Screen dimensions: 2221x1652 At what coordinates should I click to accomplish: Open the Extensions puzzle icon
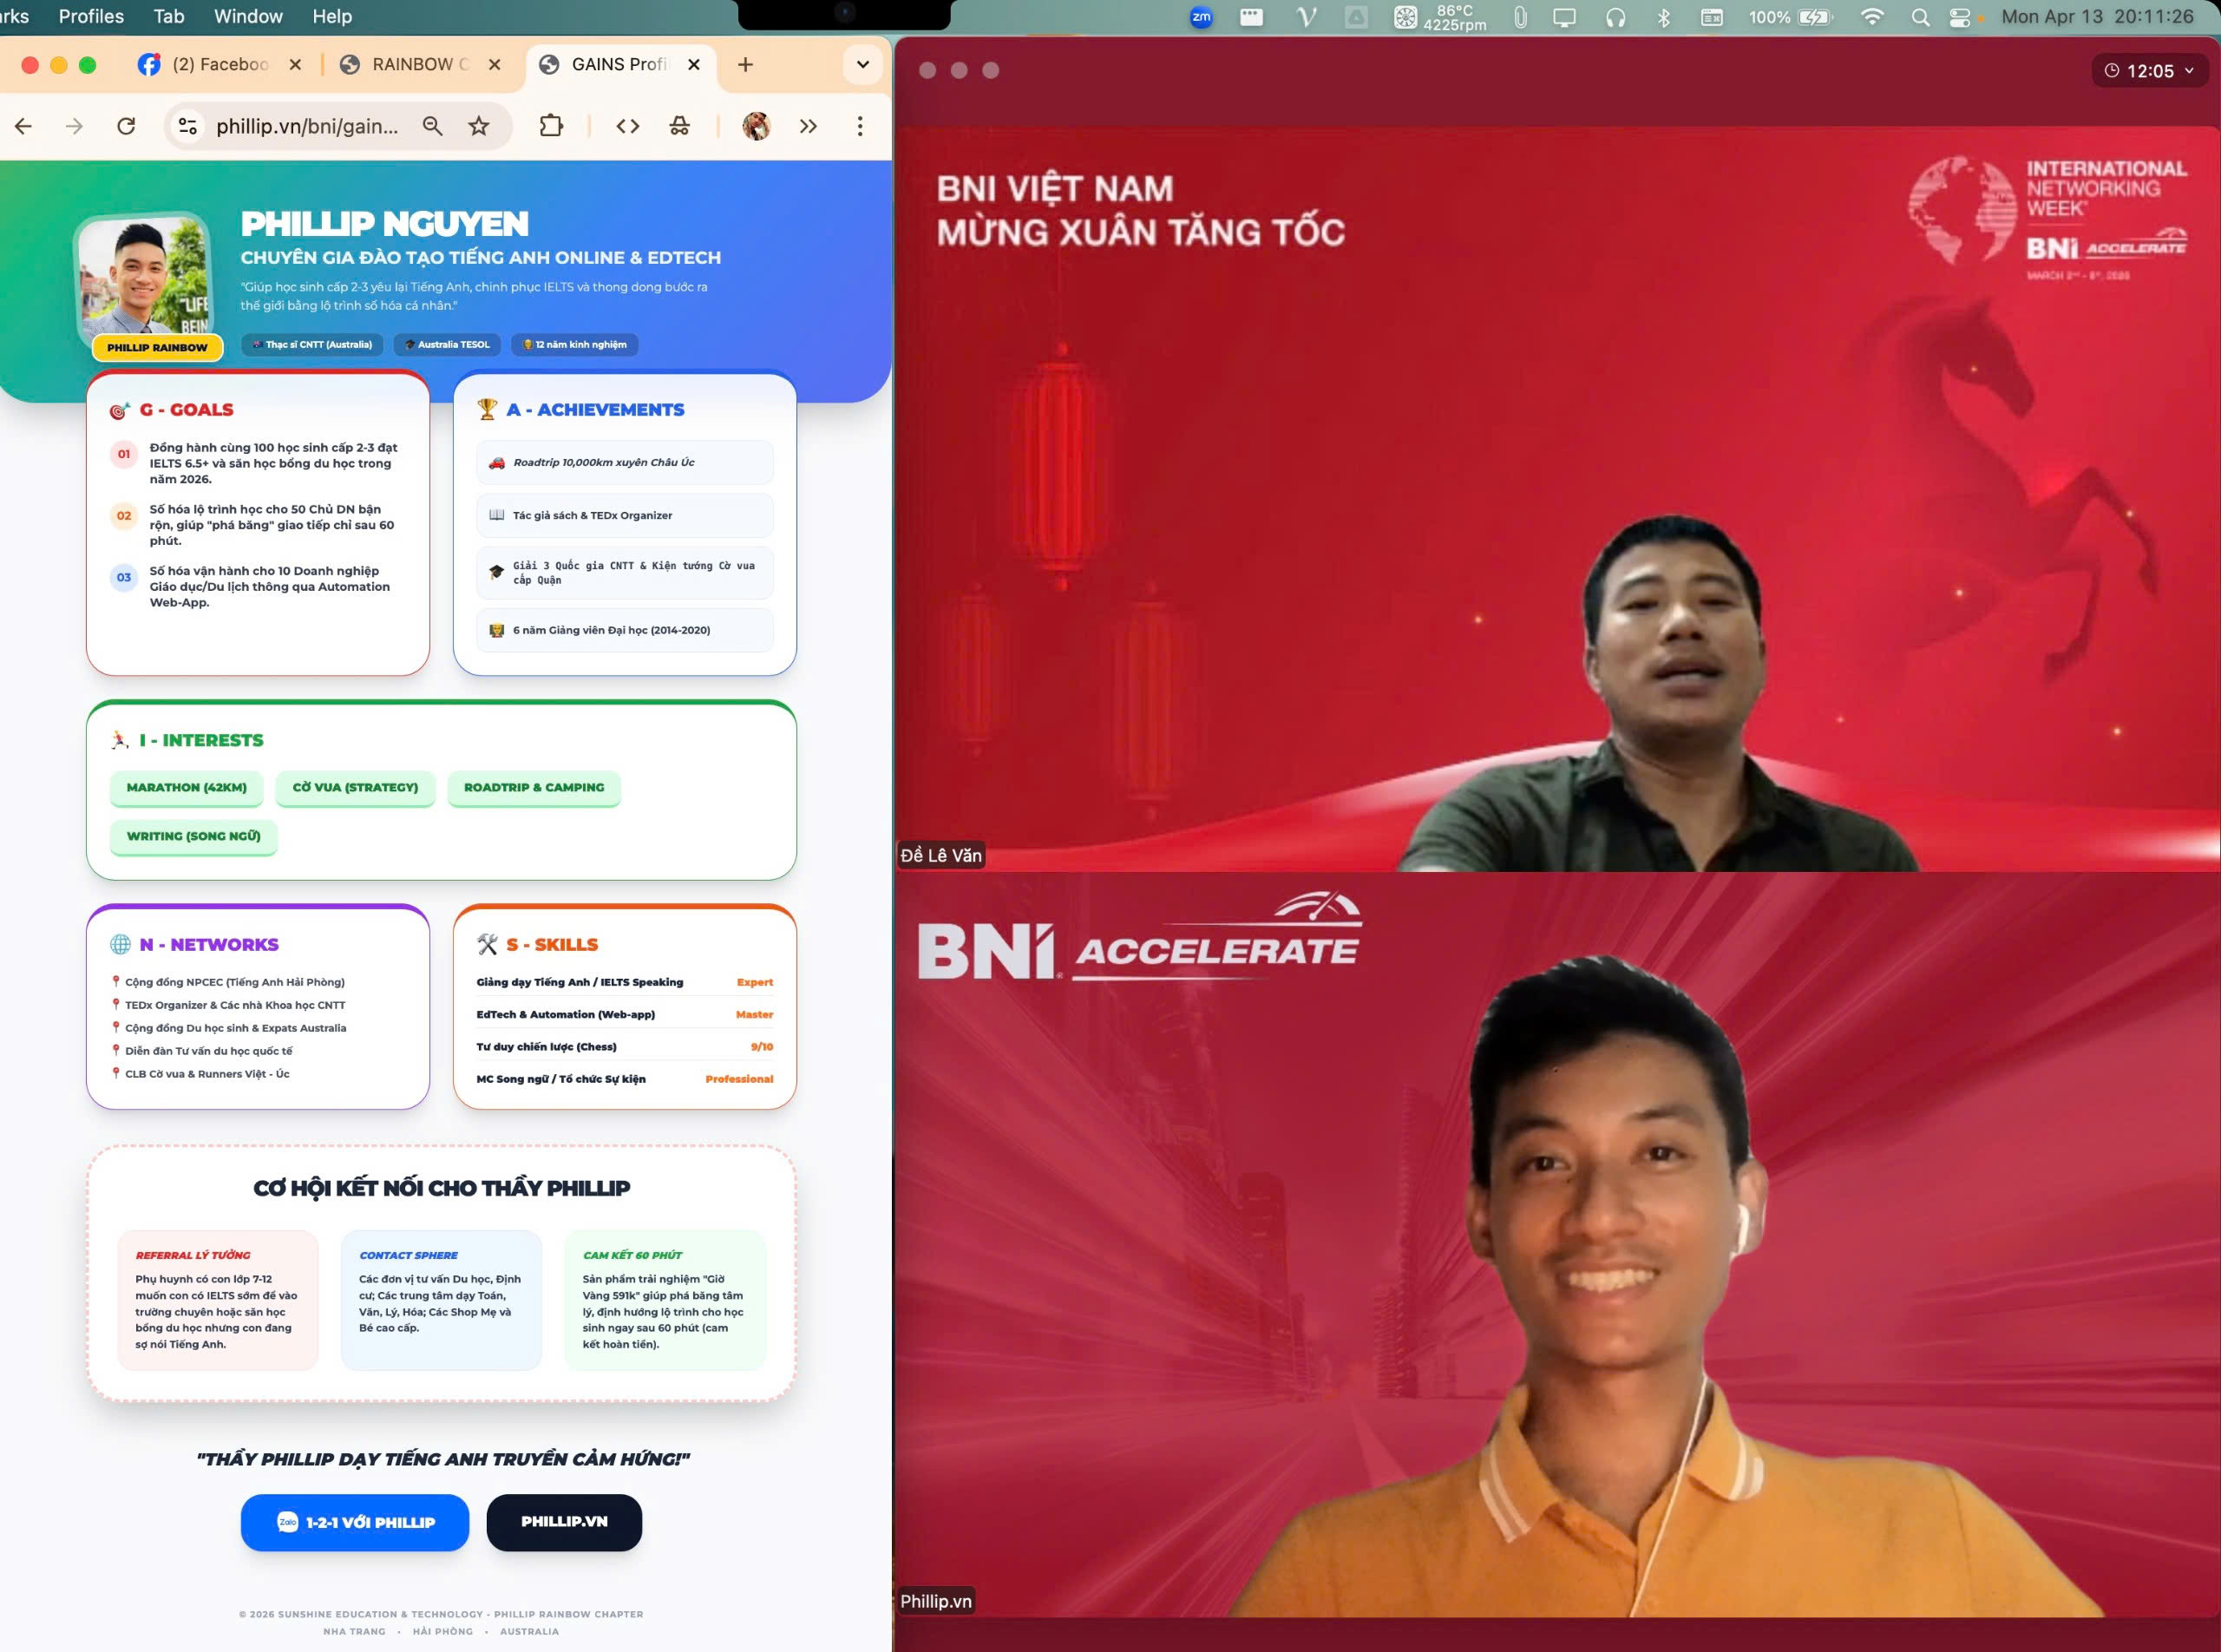click(551, 126)
